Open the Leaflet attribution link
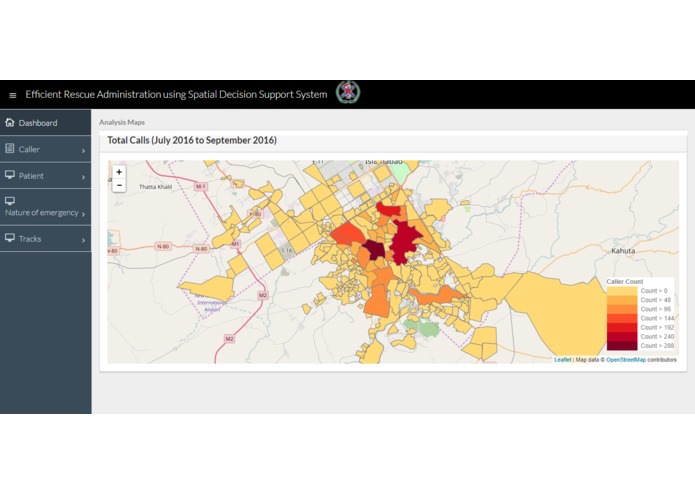 pos(562,360)
